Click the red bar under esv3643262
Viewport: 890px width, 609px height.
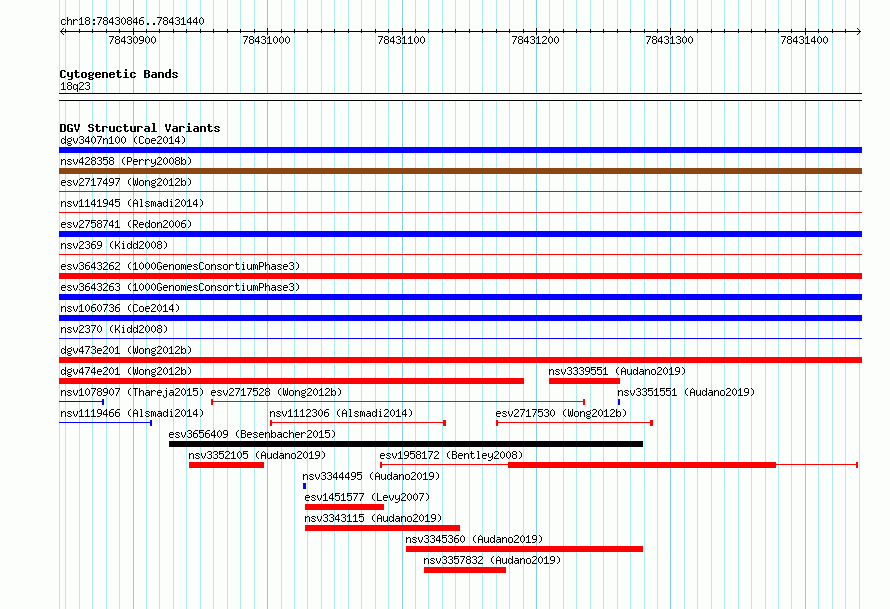[x=460, y=276]
